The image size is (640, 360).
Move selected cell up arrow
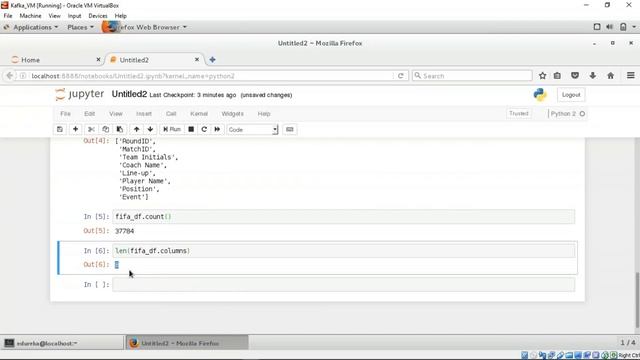point(136,129)
